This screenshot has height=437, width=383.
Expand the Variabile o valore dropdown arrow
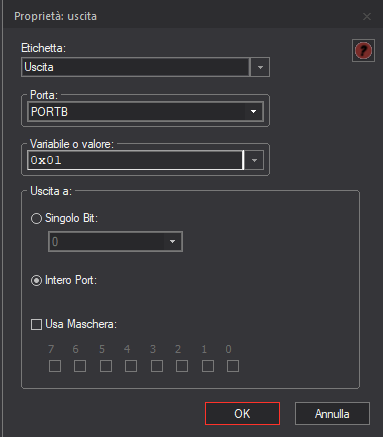pos(254,160)
